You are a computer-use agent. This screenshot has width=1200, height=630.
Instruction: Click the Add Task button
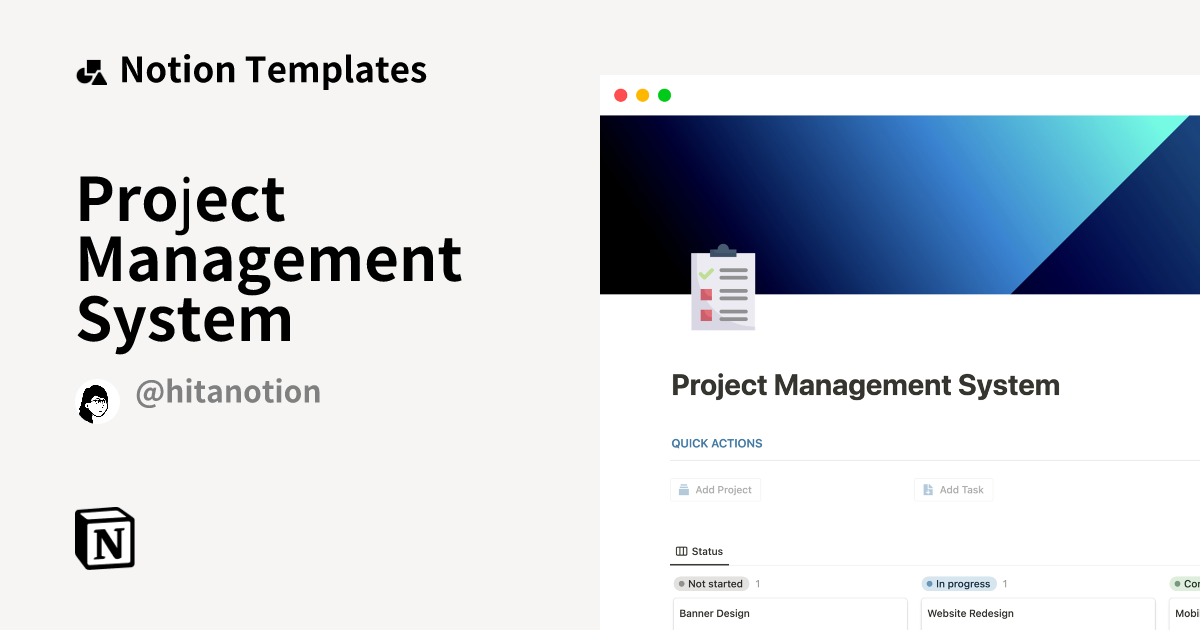point(953,489)
